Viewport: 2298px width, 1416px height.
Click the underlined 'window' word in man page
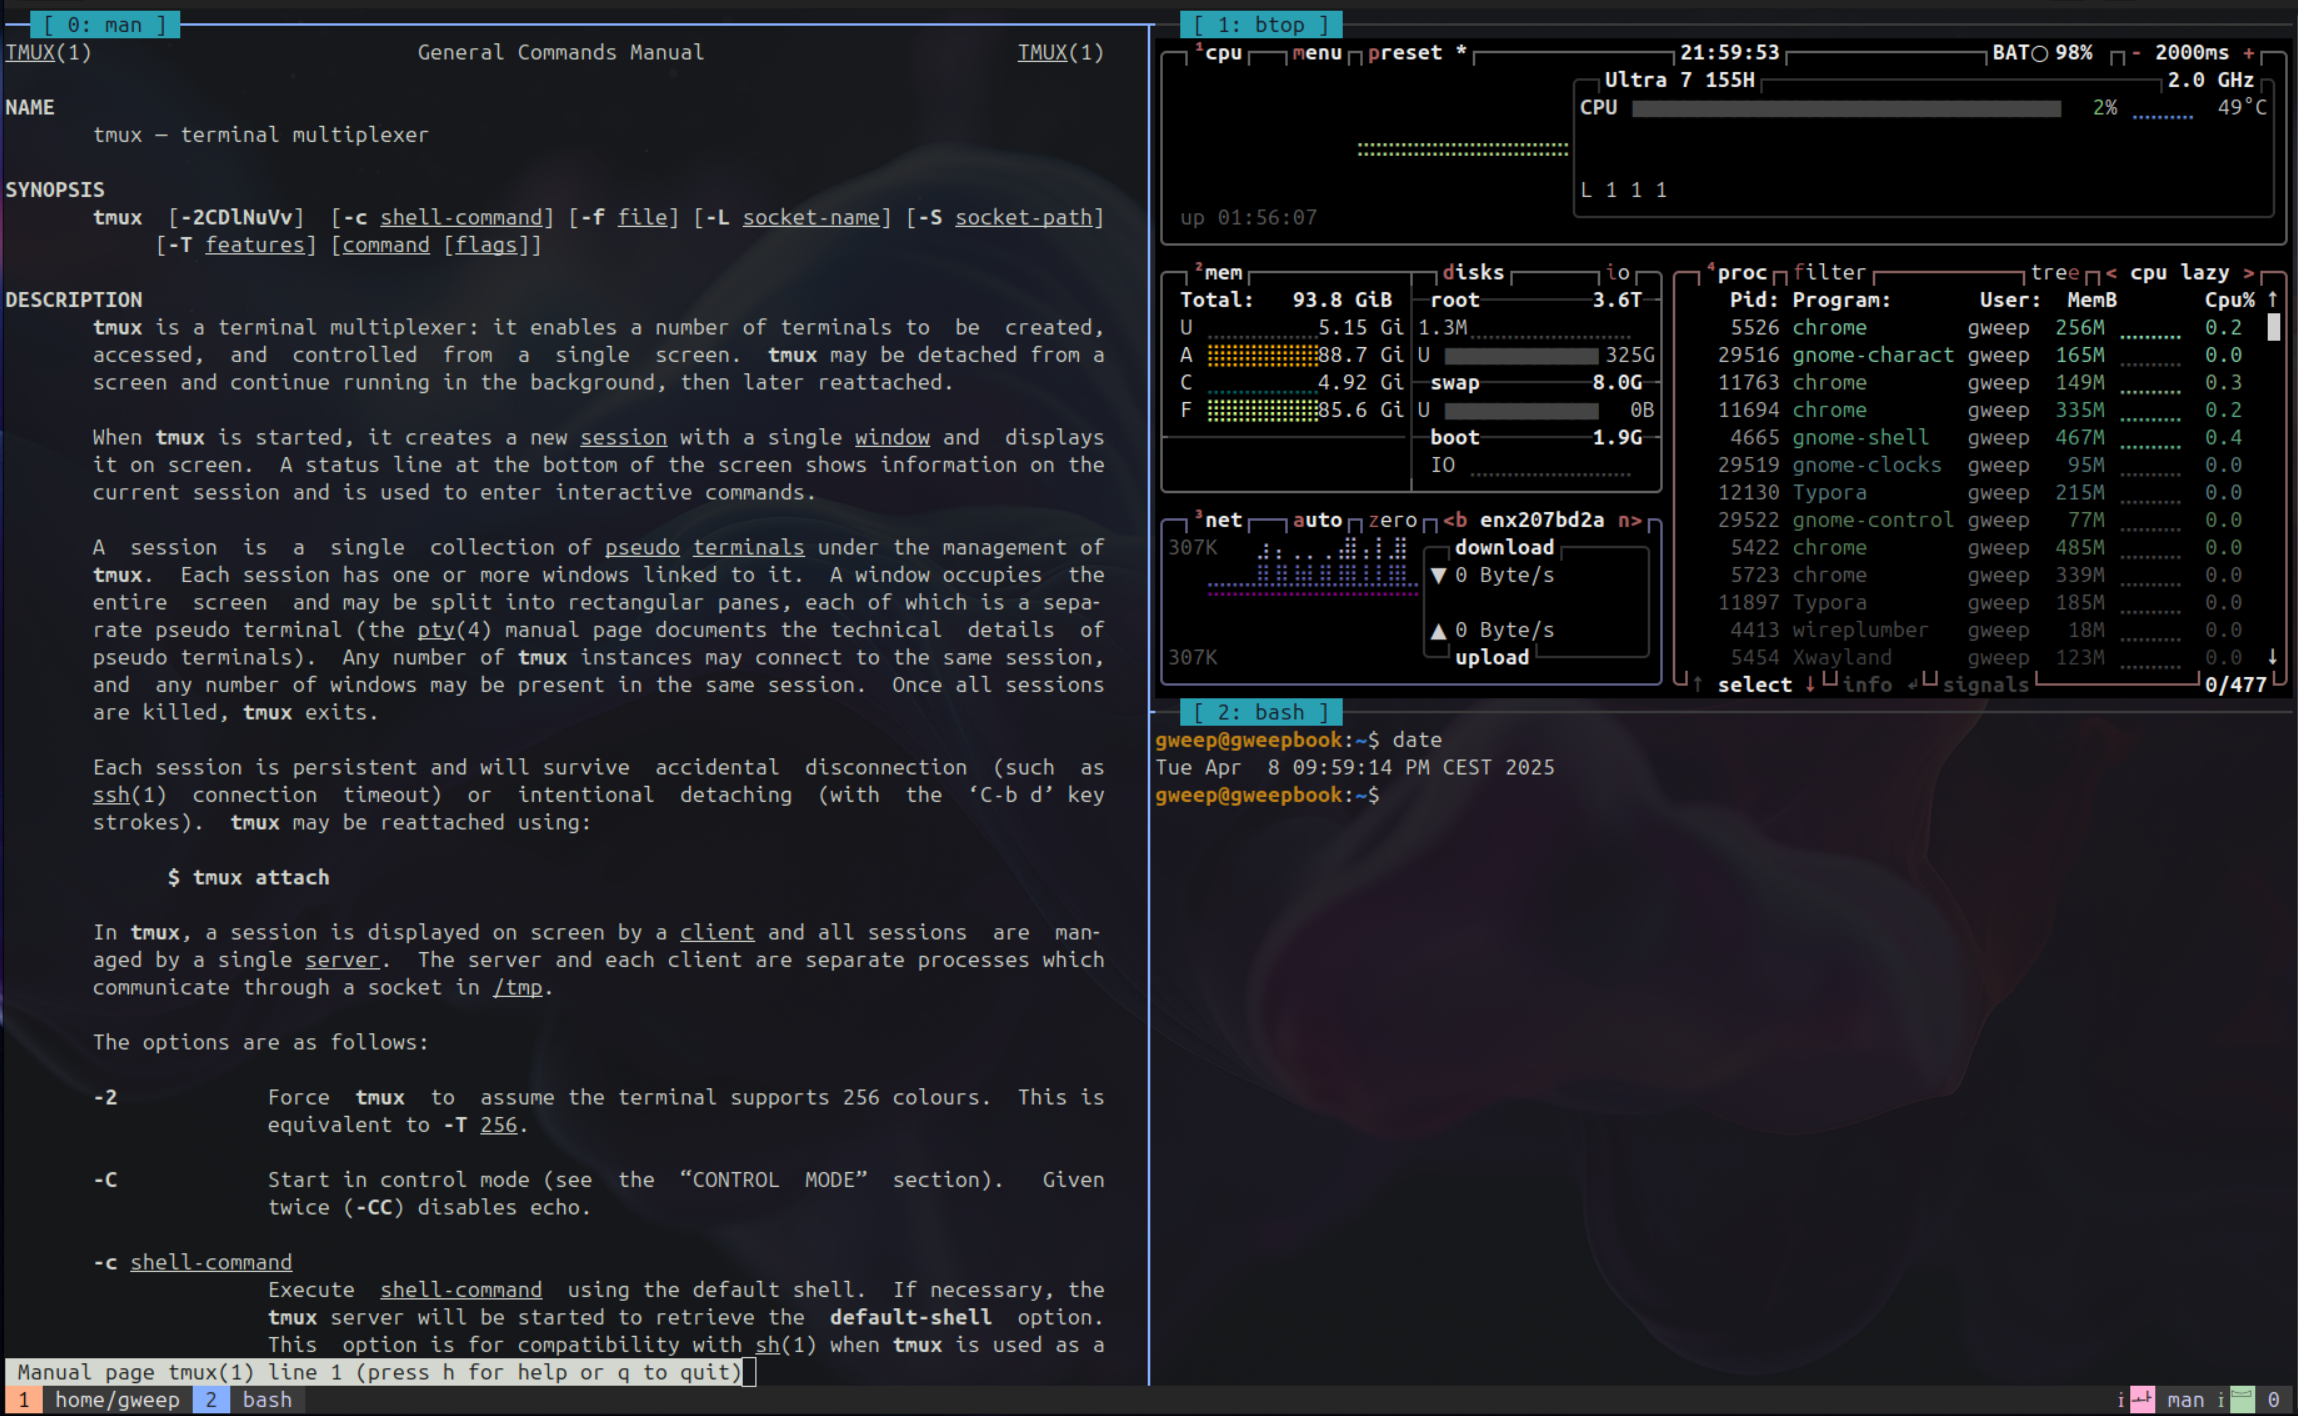coord(892,438)
